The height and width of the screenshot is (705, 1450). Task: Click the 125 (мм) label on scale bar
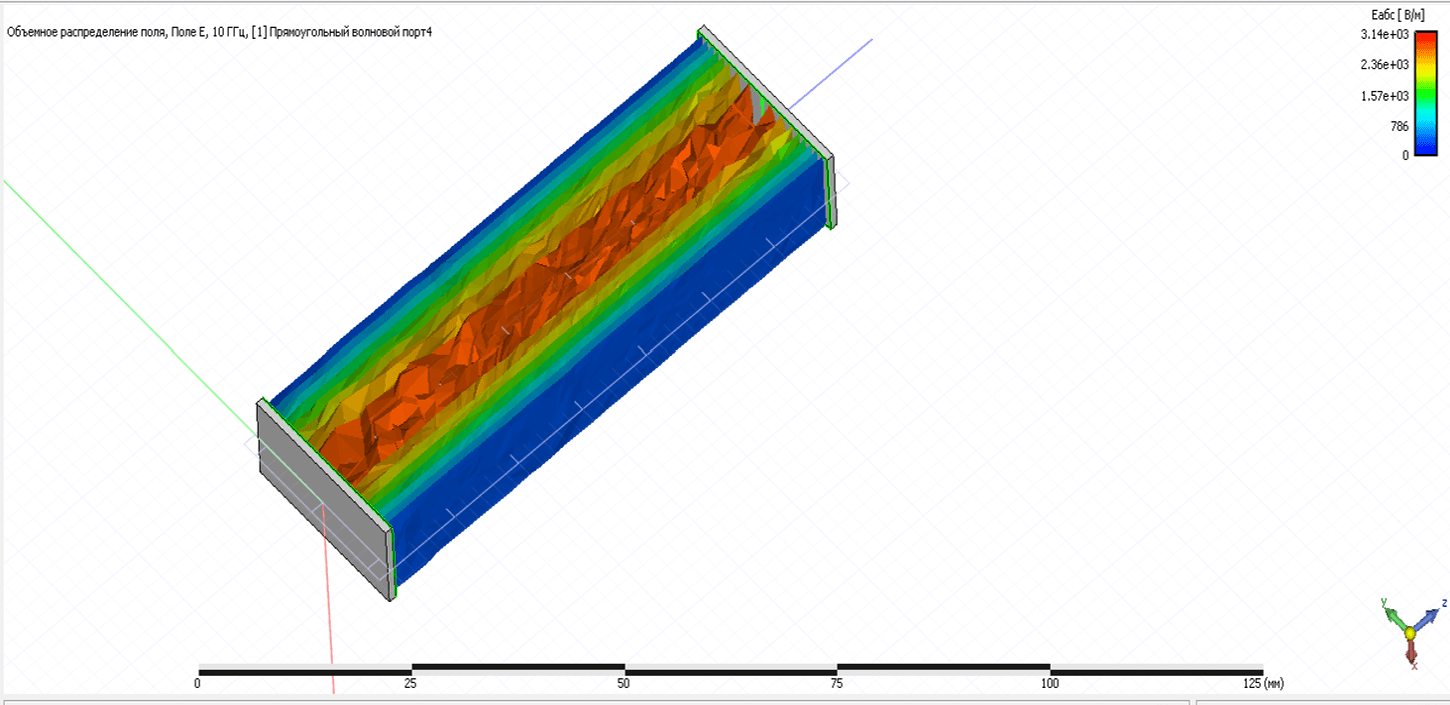point(1262,684)
